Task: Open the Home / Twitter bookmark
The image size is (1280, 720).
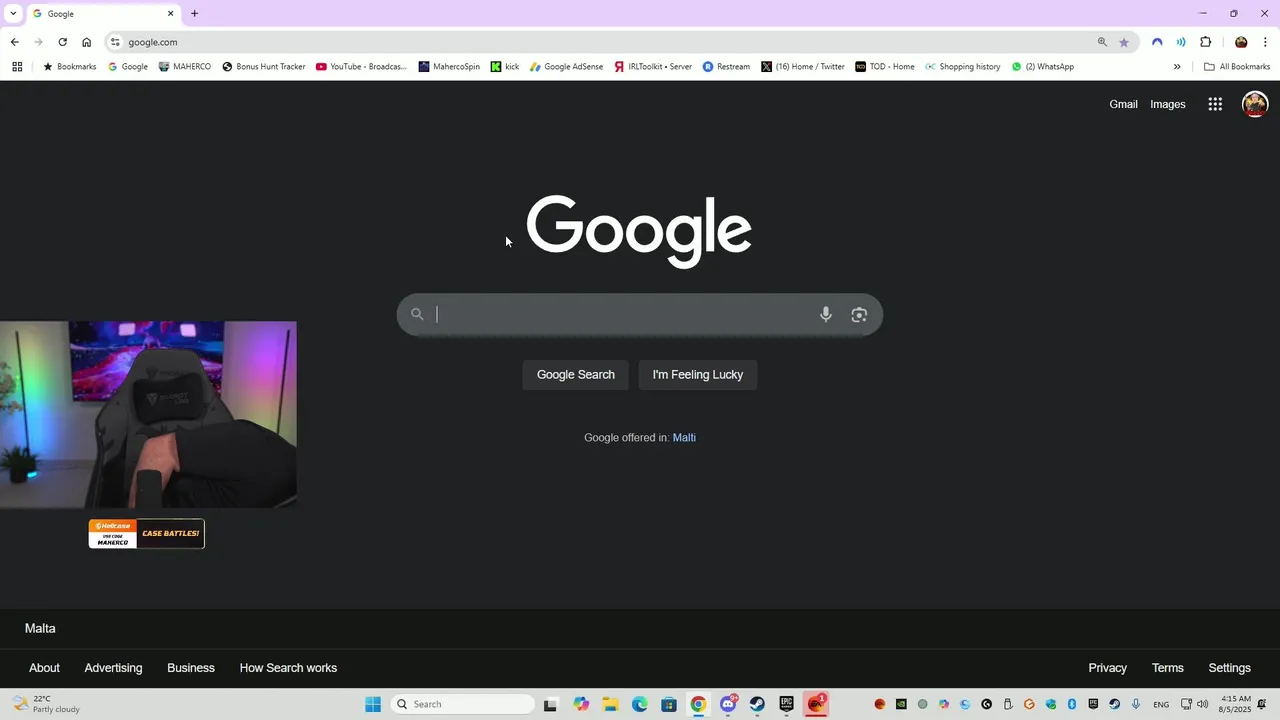Action: [803, 67]
